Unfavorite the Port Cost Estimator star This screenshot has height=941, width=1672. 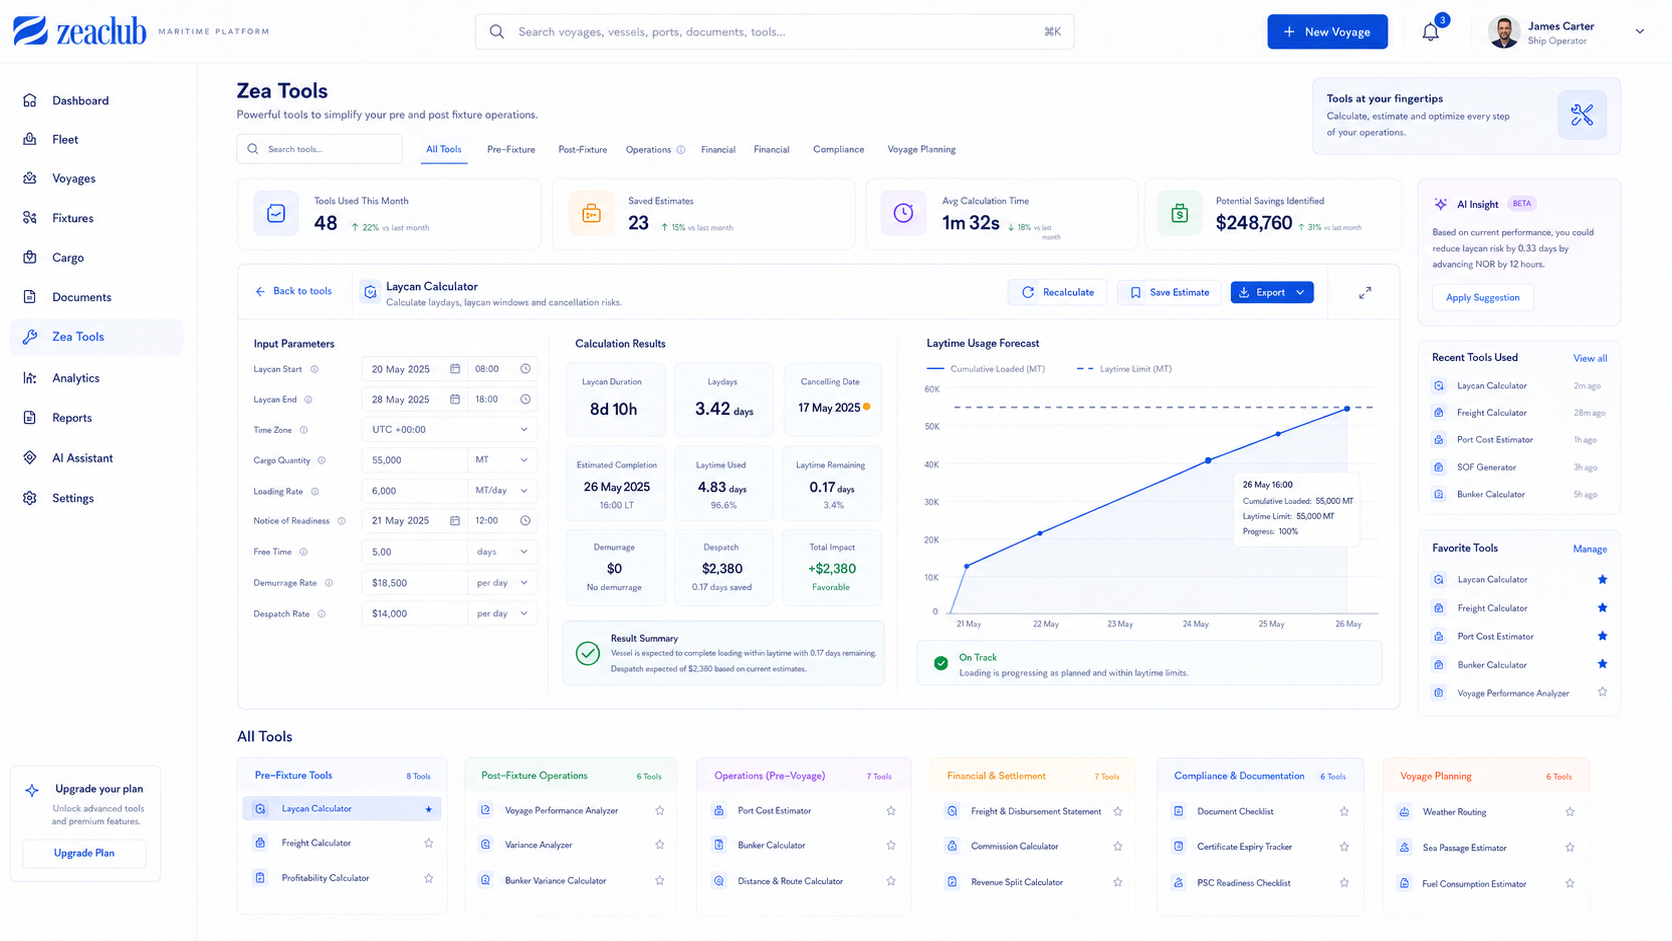click(1602, 636)
